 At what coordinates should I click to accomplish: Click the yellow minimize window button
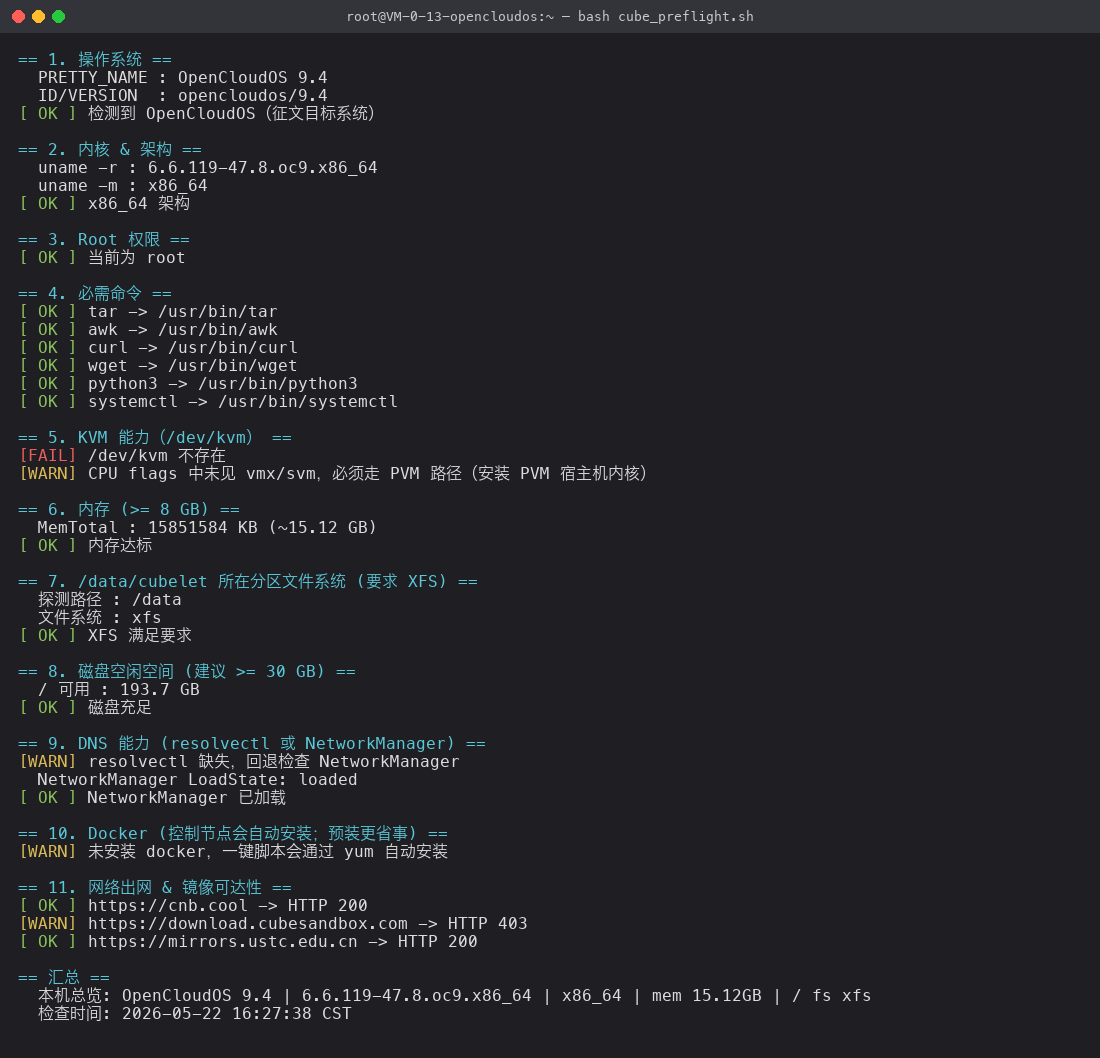tap(39, 16)
